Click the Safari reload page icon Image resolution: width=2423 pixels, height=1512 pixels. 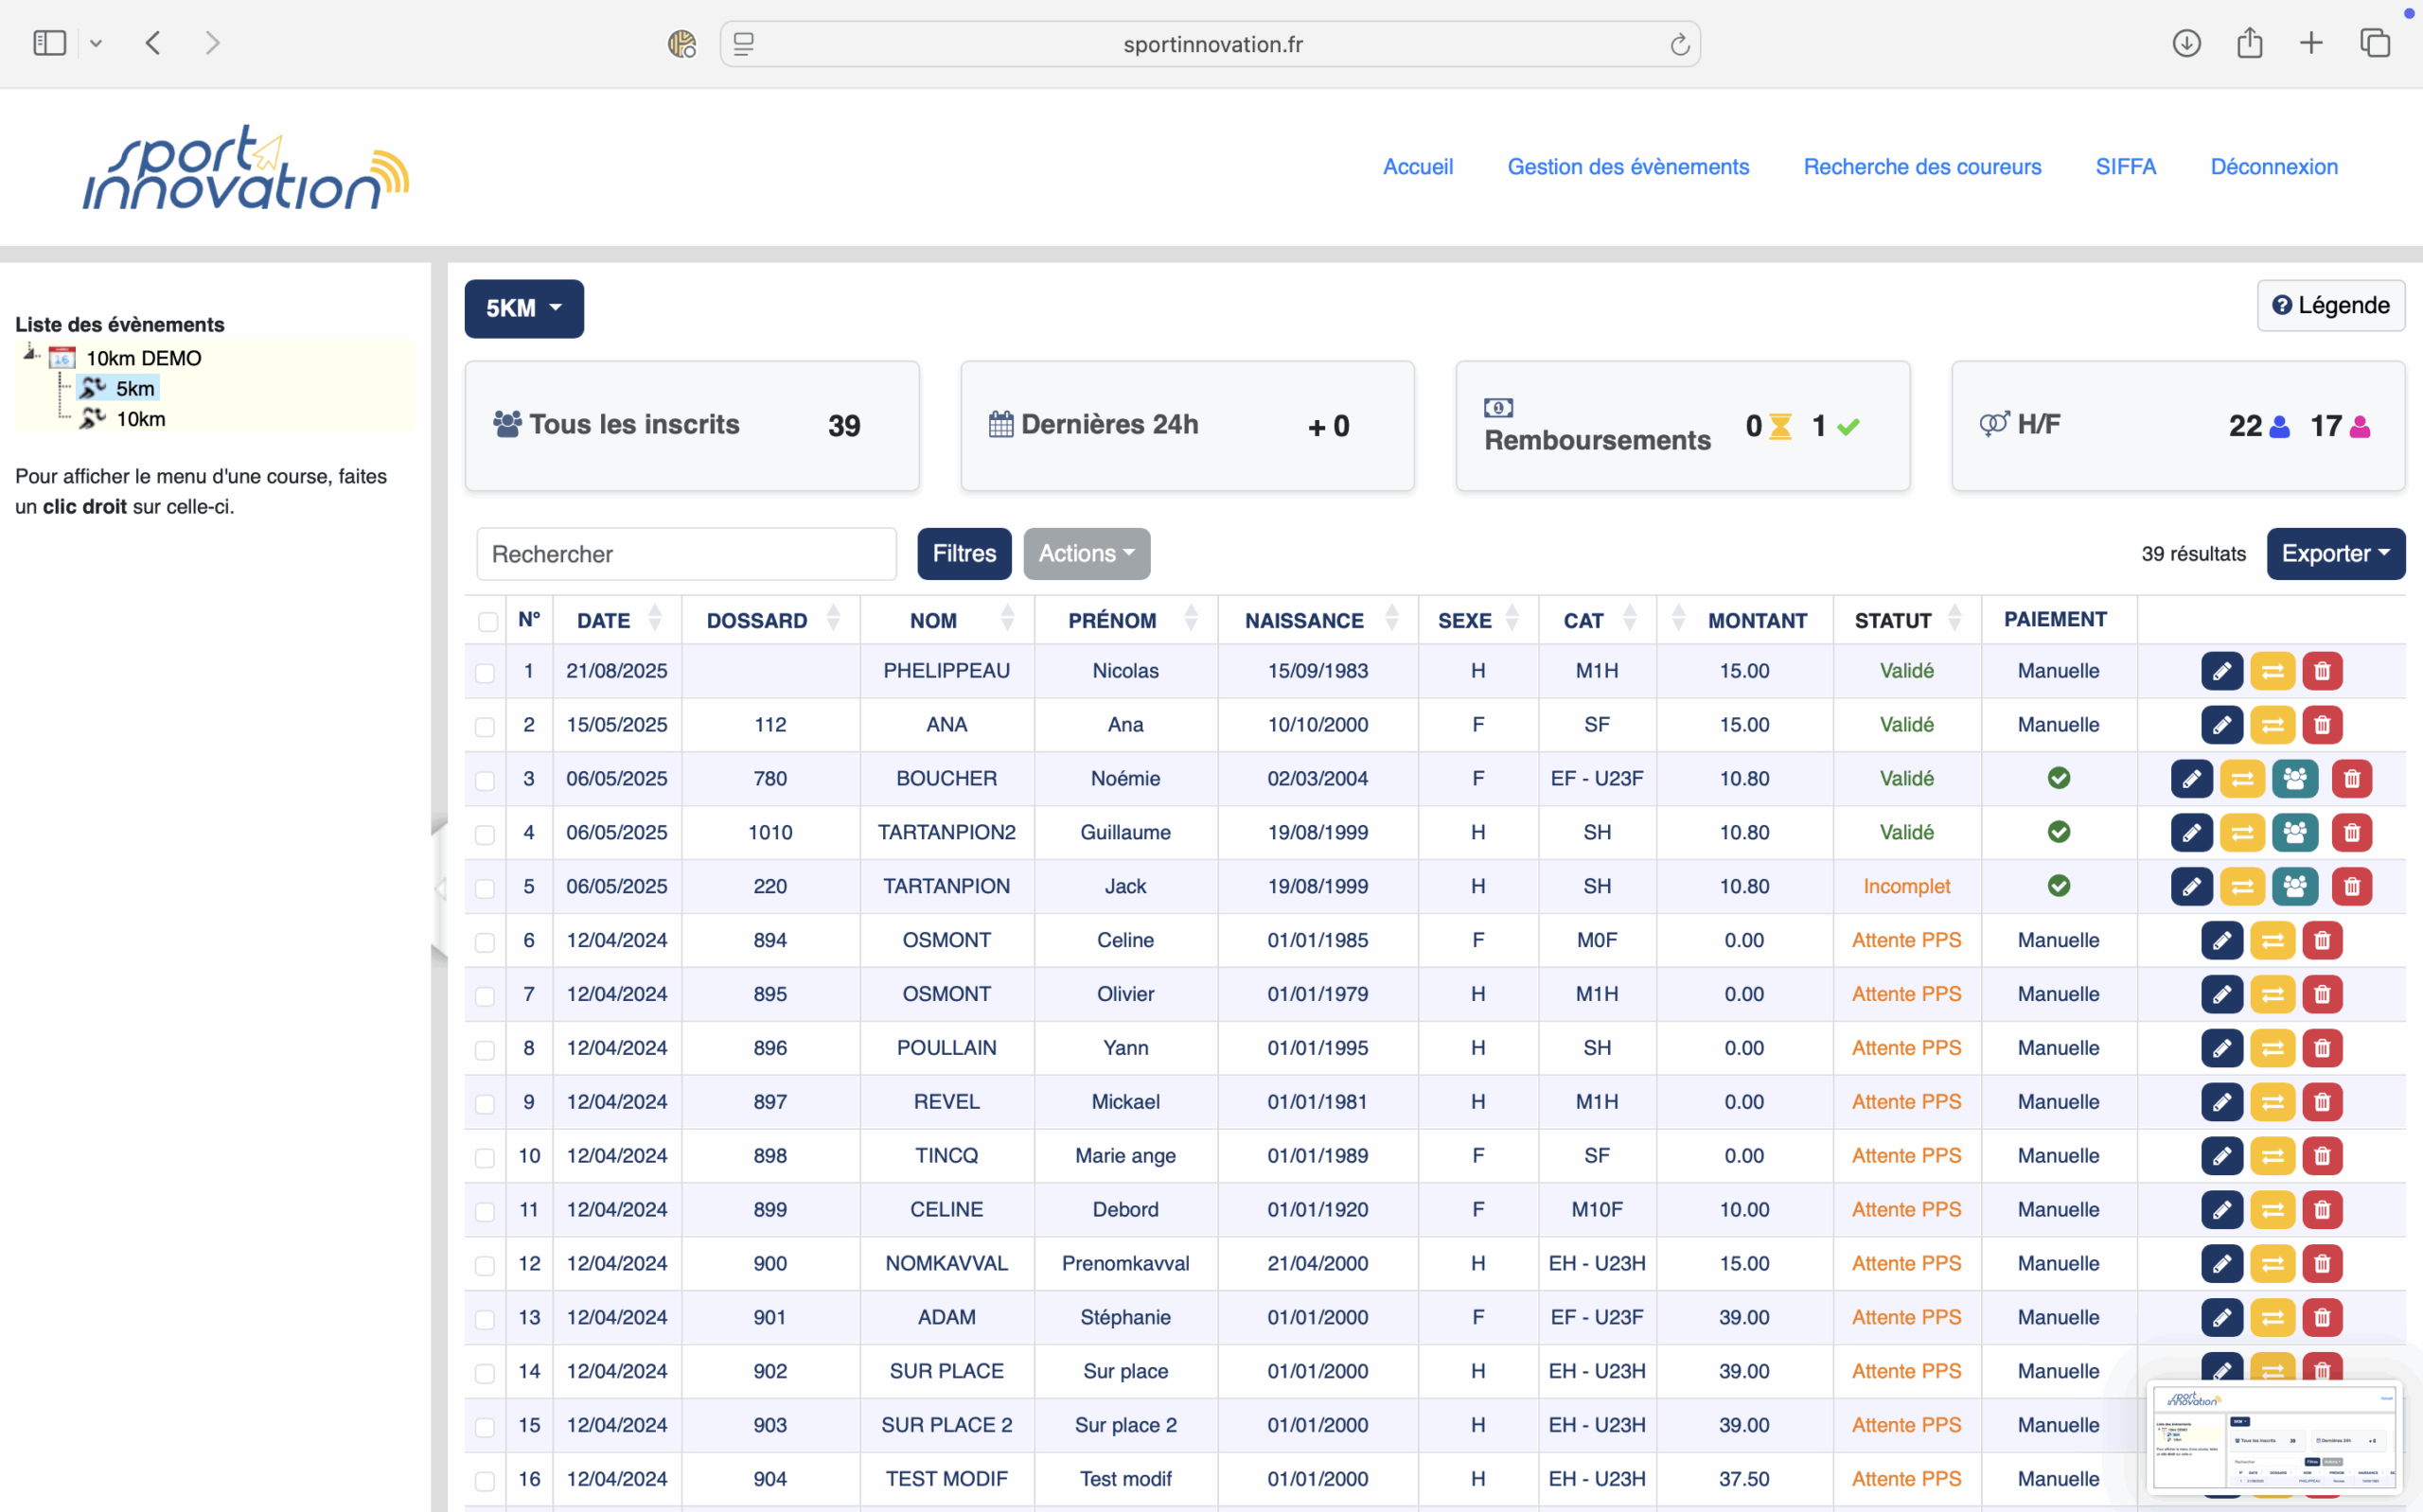tap(1679, 44)
